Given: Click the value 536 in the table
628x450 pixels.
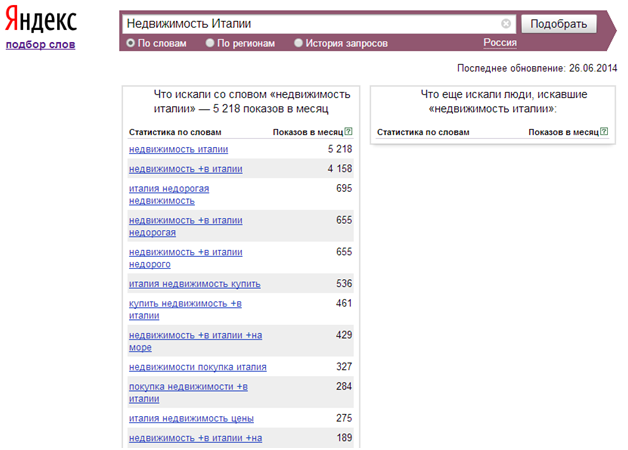Looking at the screenshot, I should pos(344,283).
